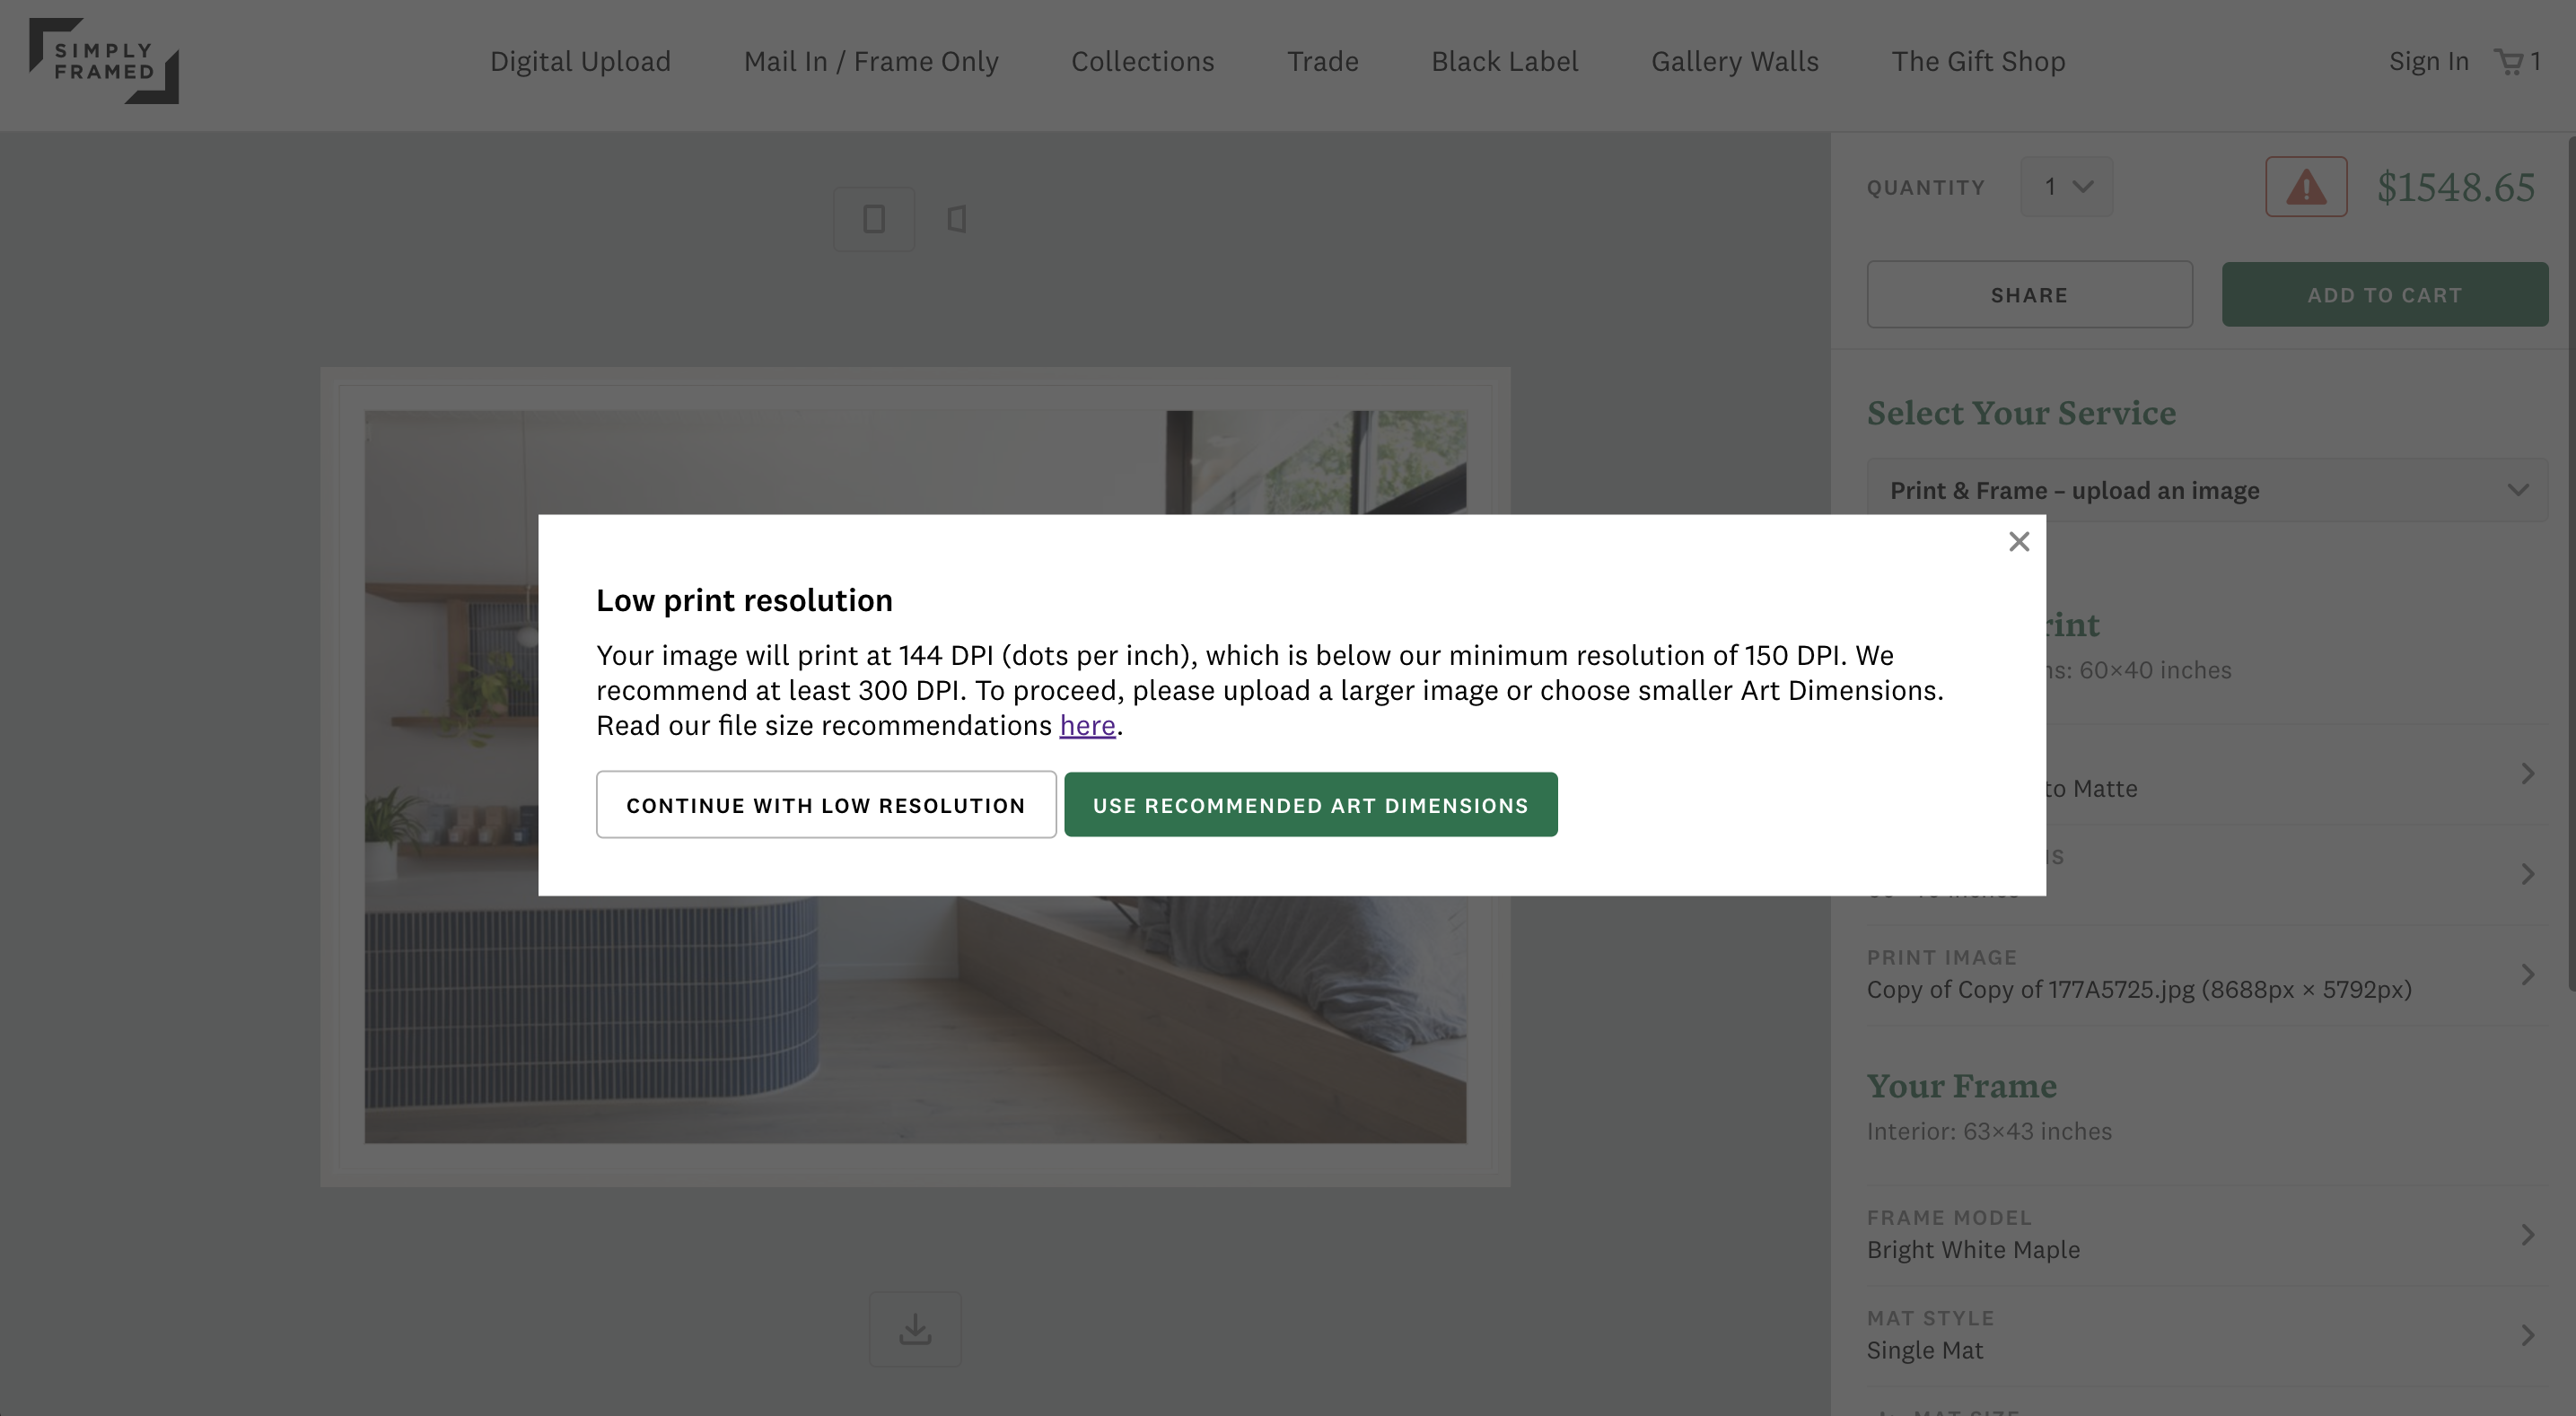The height and width of the screenshot is (1416, 2576).
Task: Click Use Recommended Art Dimensions
Action: coord(1311,804)
